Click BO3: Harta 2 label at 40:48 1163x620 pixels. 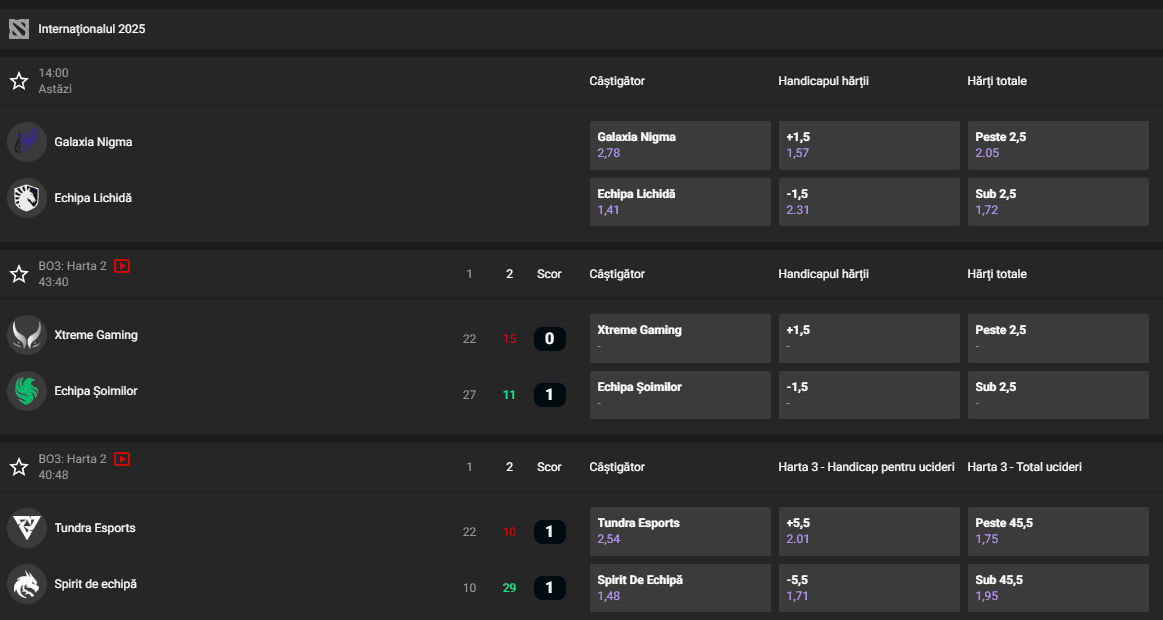(x=73, y=458)
